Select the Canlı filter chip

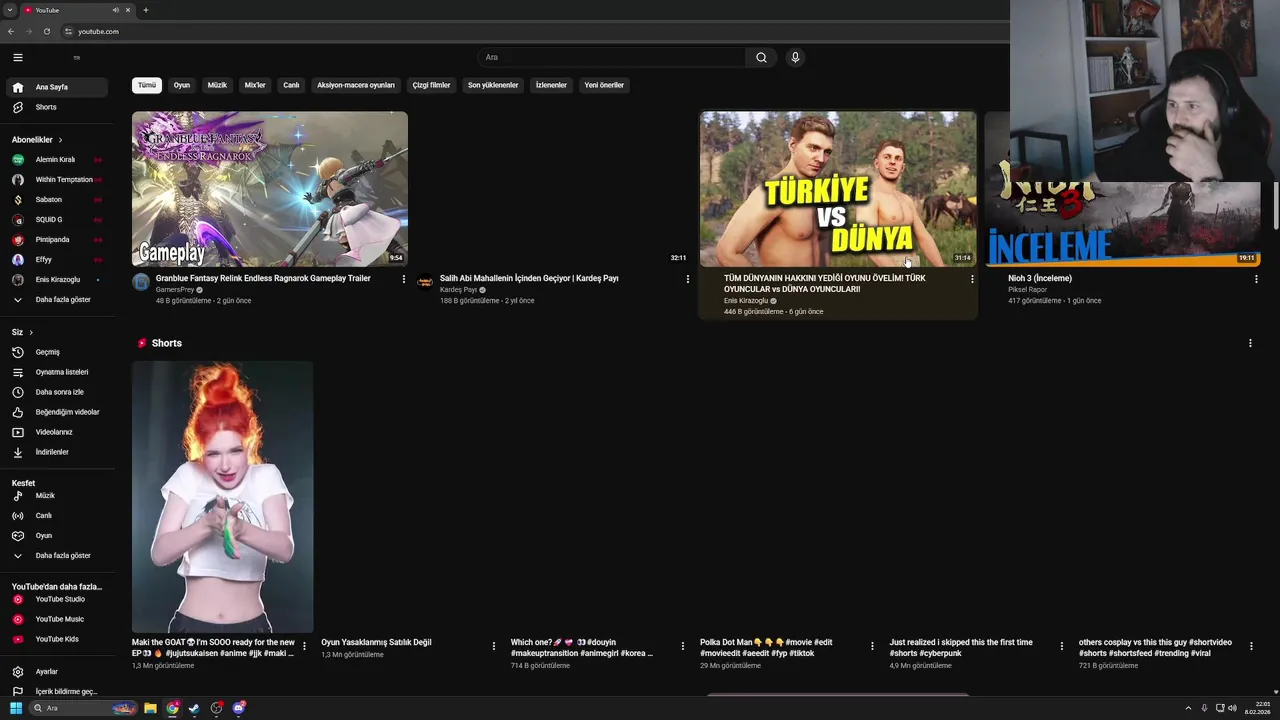291,85
